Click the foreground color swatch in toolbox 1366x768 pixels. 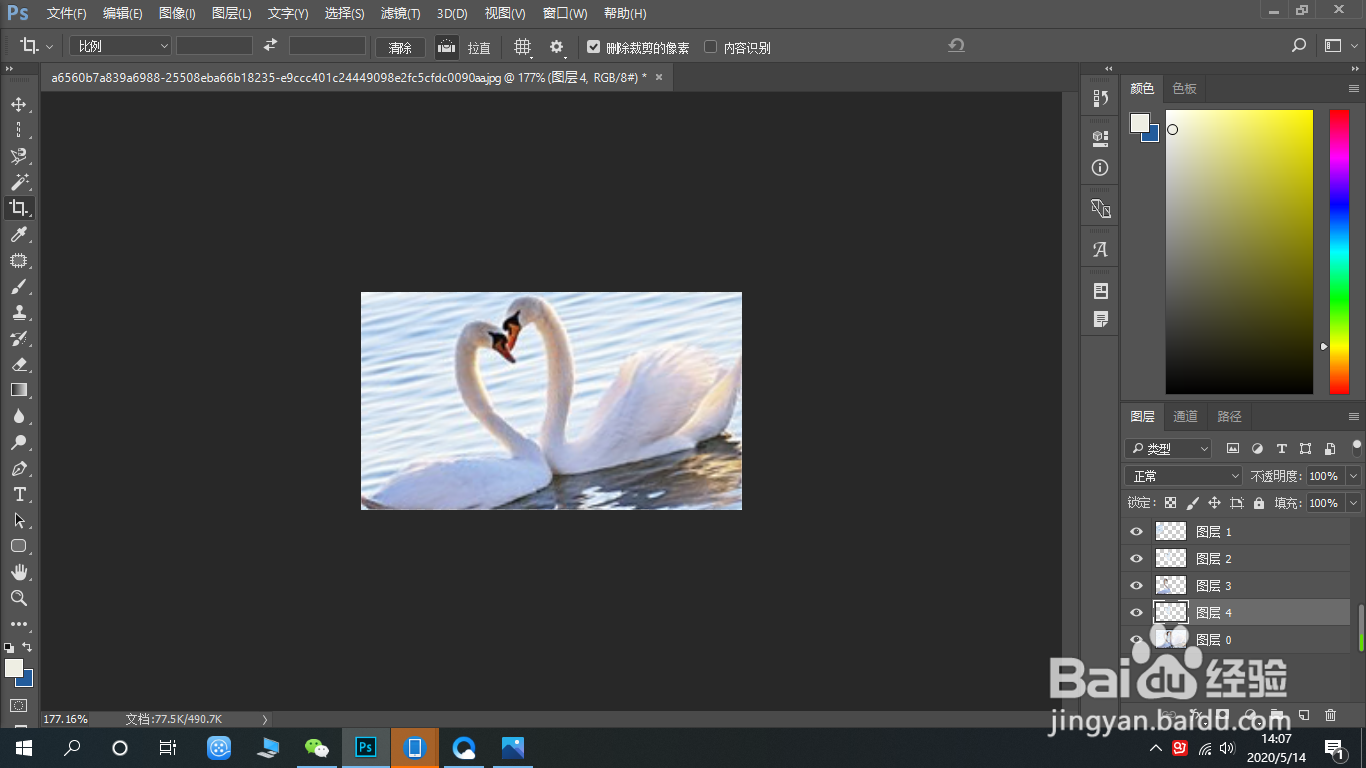pyautogui.click(x=14, y=668)
